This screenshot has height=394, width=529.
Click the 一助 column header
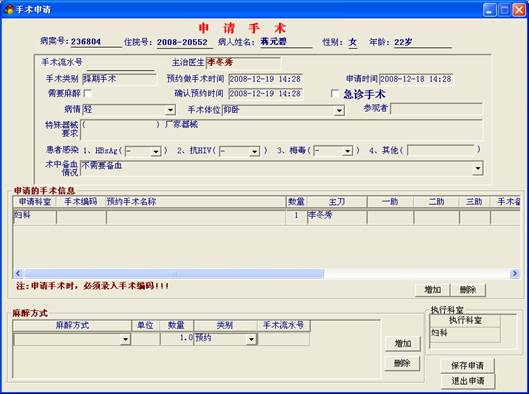tap(390, 202)
